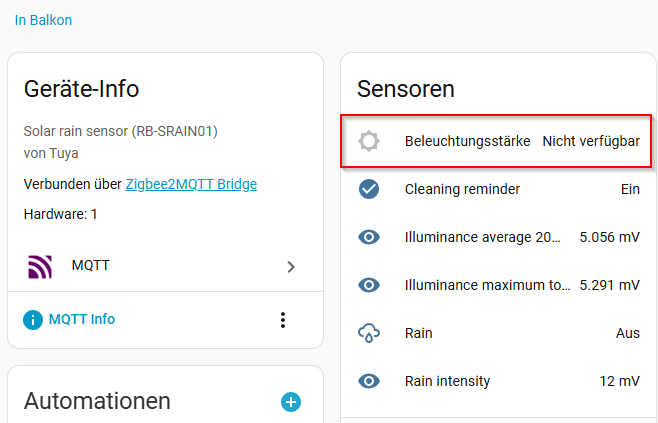This screenshot has width=658, height=423.
Task: Click the MQTT Info button
Action: [x=81, y=320]
